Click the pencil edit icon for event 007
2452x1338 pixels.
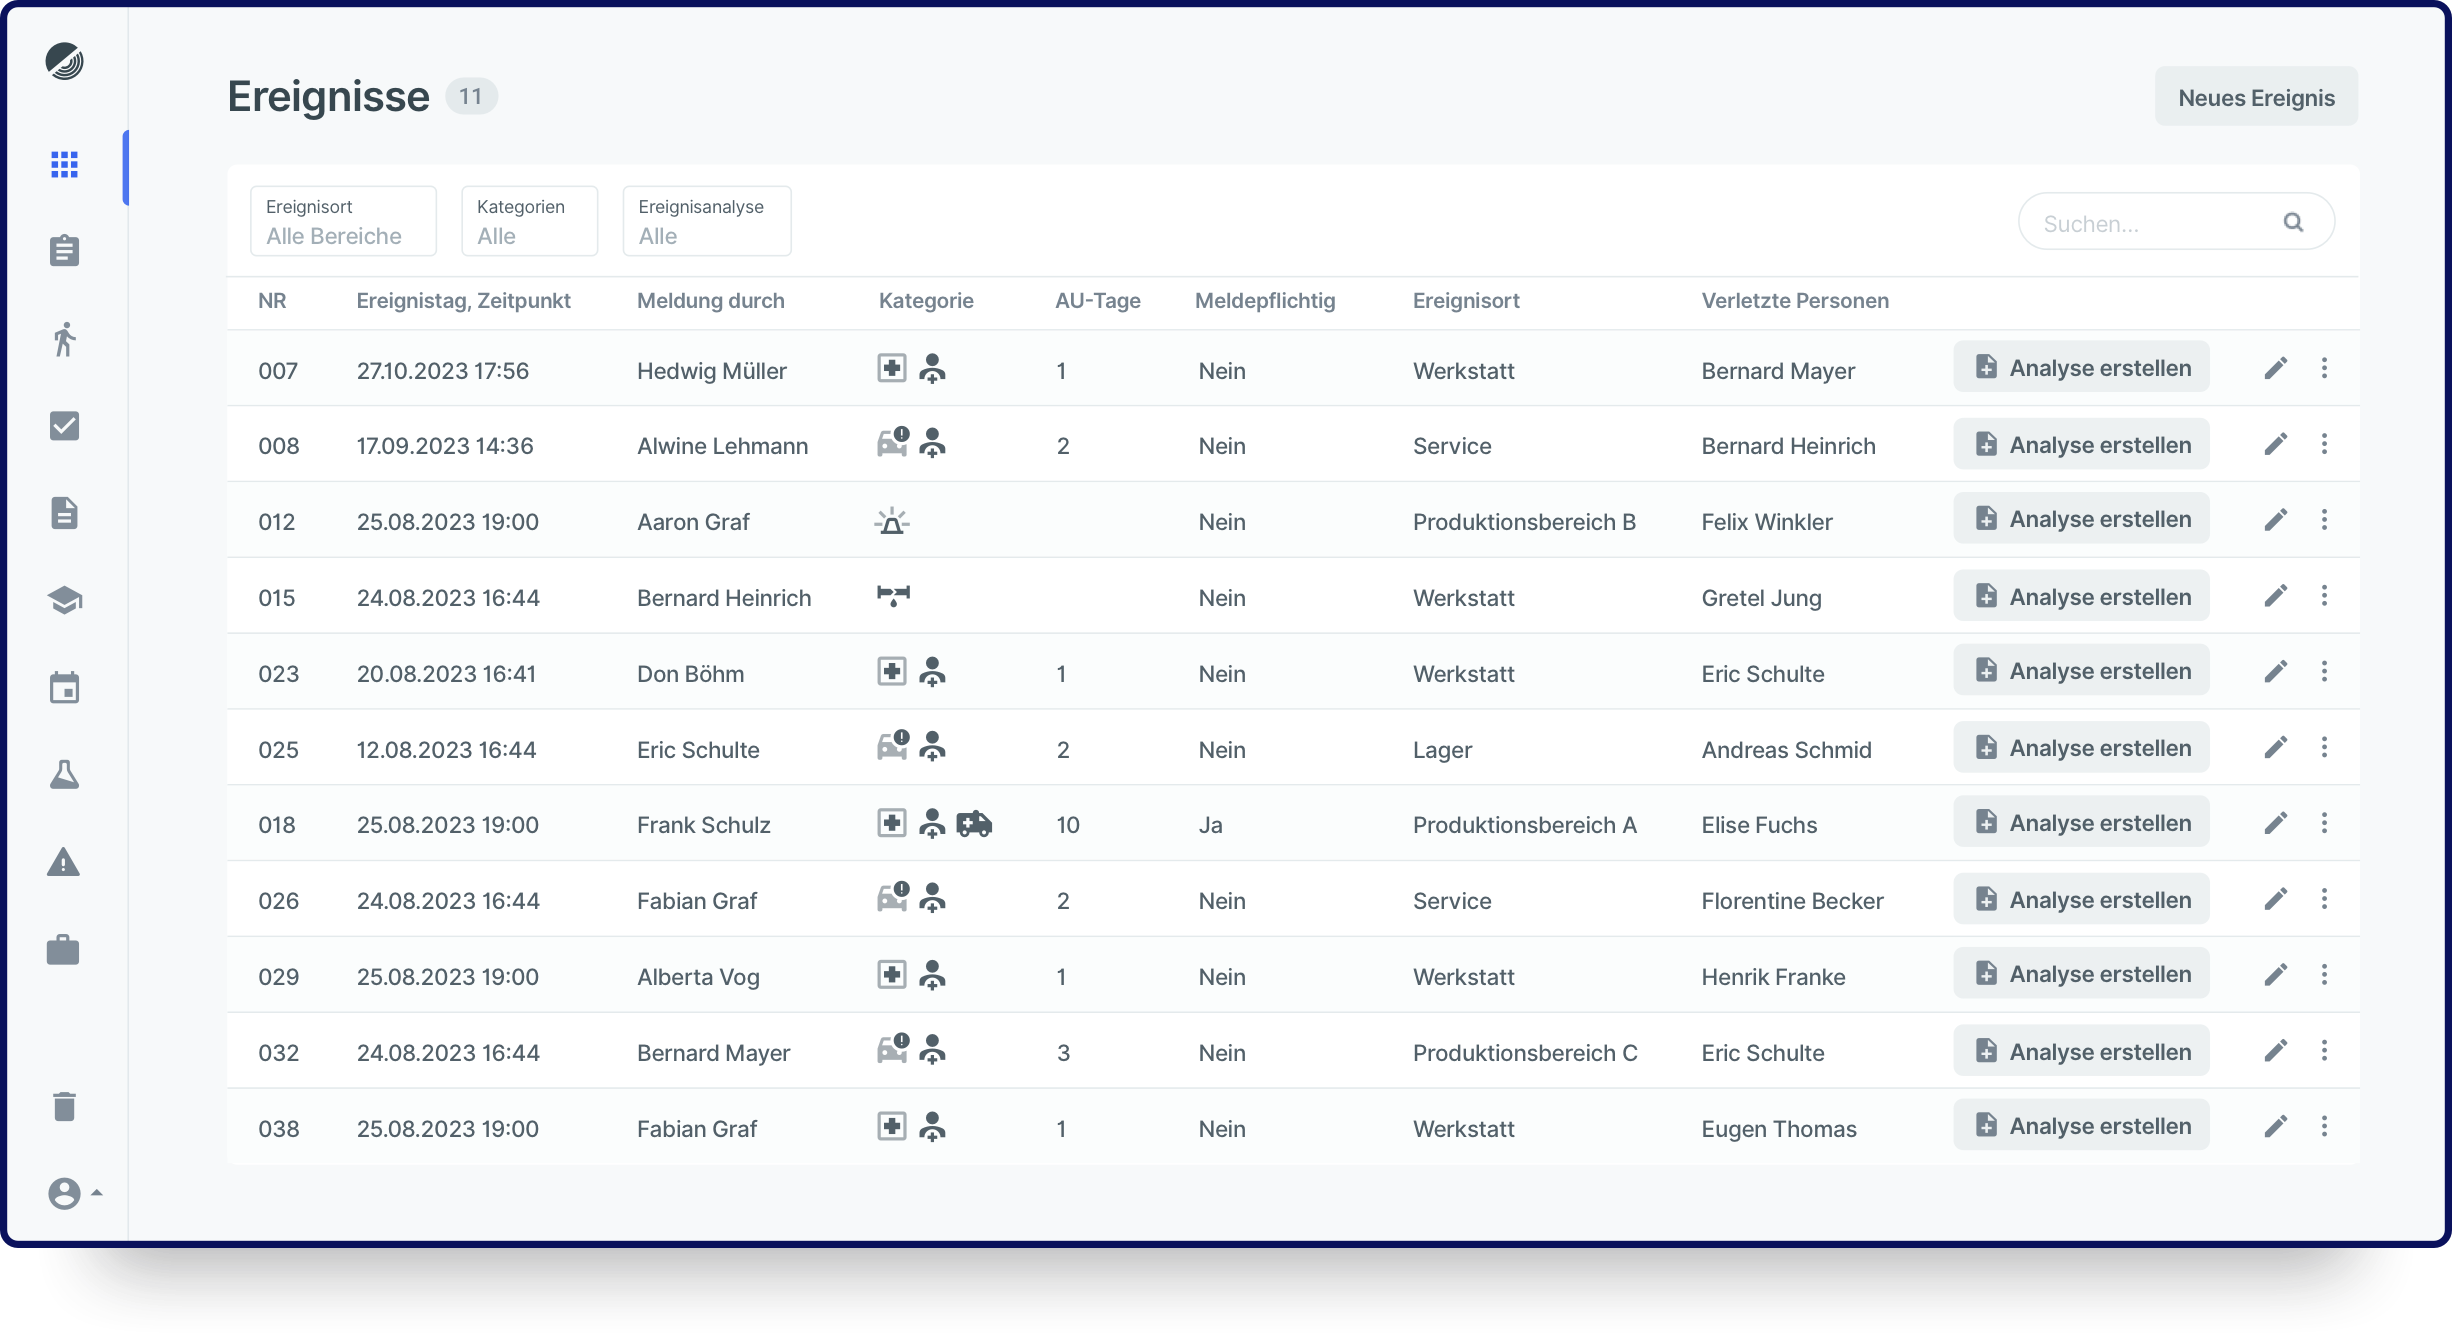[x=2275, y=369]
